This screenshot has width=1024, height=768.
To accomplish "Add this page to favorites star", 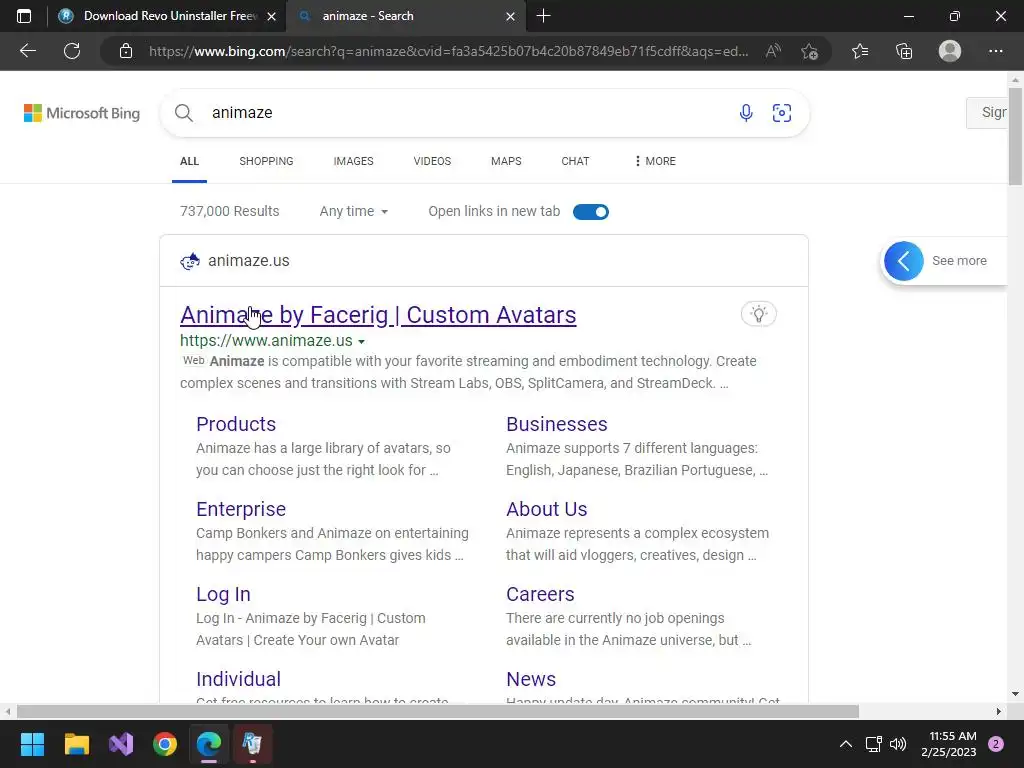I will [809, 51].
